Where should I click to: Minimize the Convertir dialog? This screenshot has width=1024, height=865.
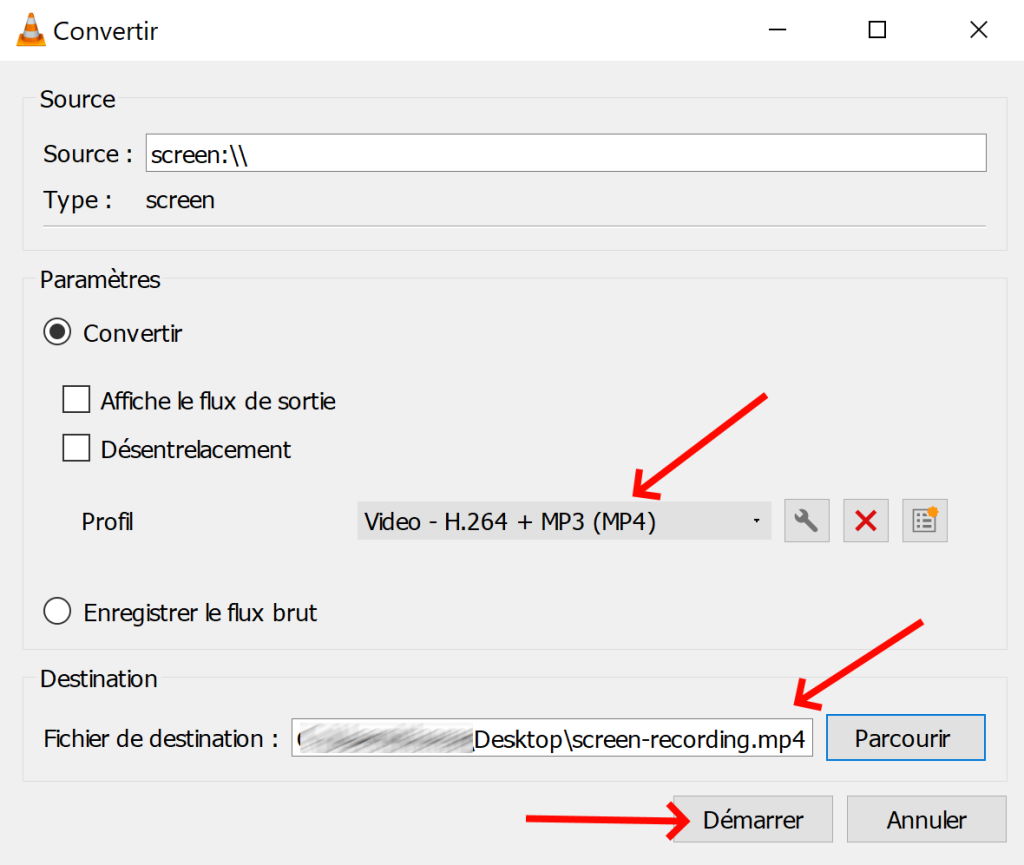coord(777,30)
